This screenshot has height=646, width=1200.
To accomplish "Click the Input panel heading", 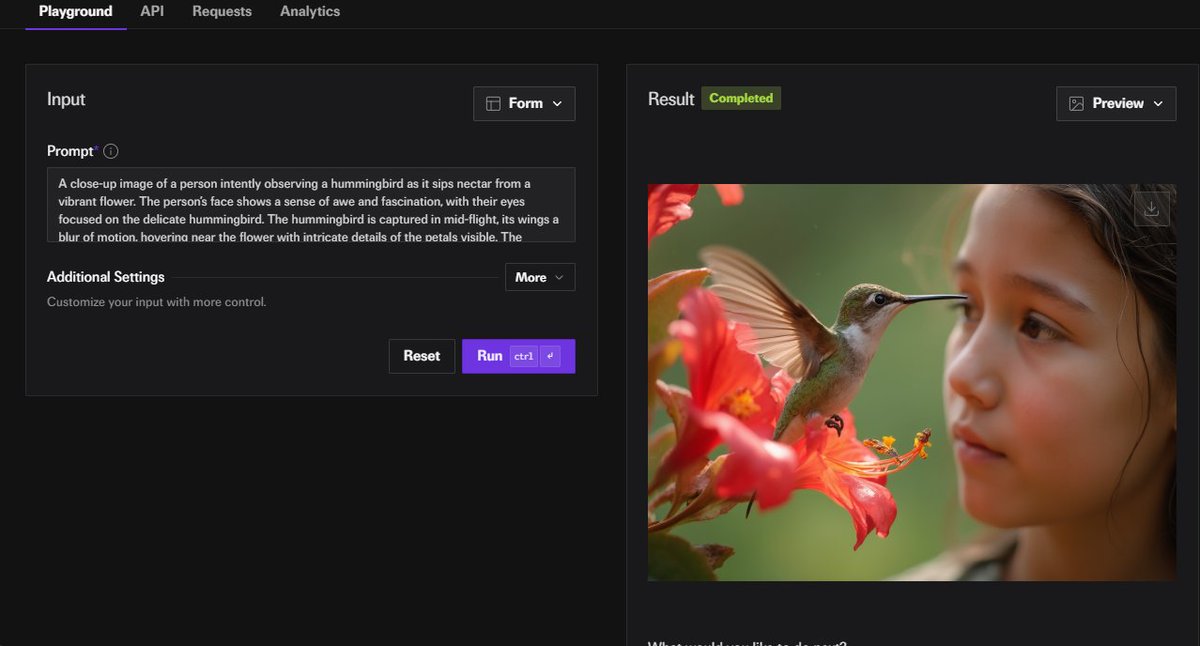I will pos(66,99).
